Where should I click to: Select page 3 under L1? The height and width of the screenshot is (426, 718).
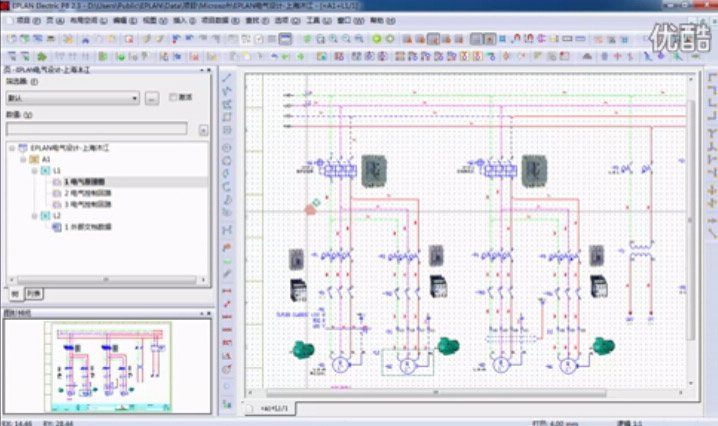click(x=87, y=204)
